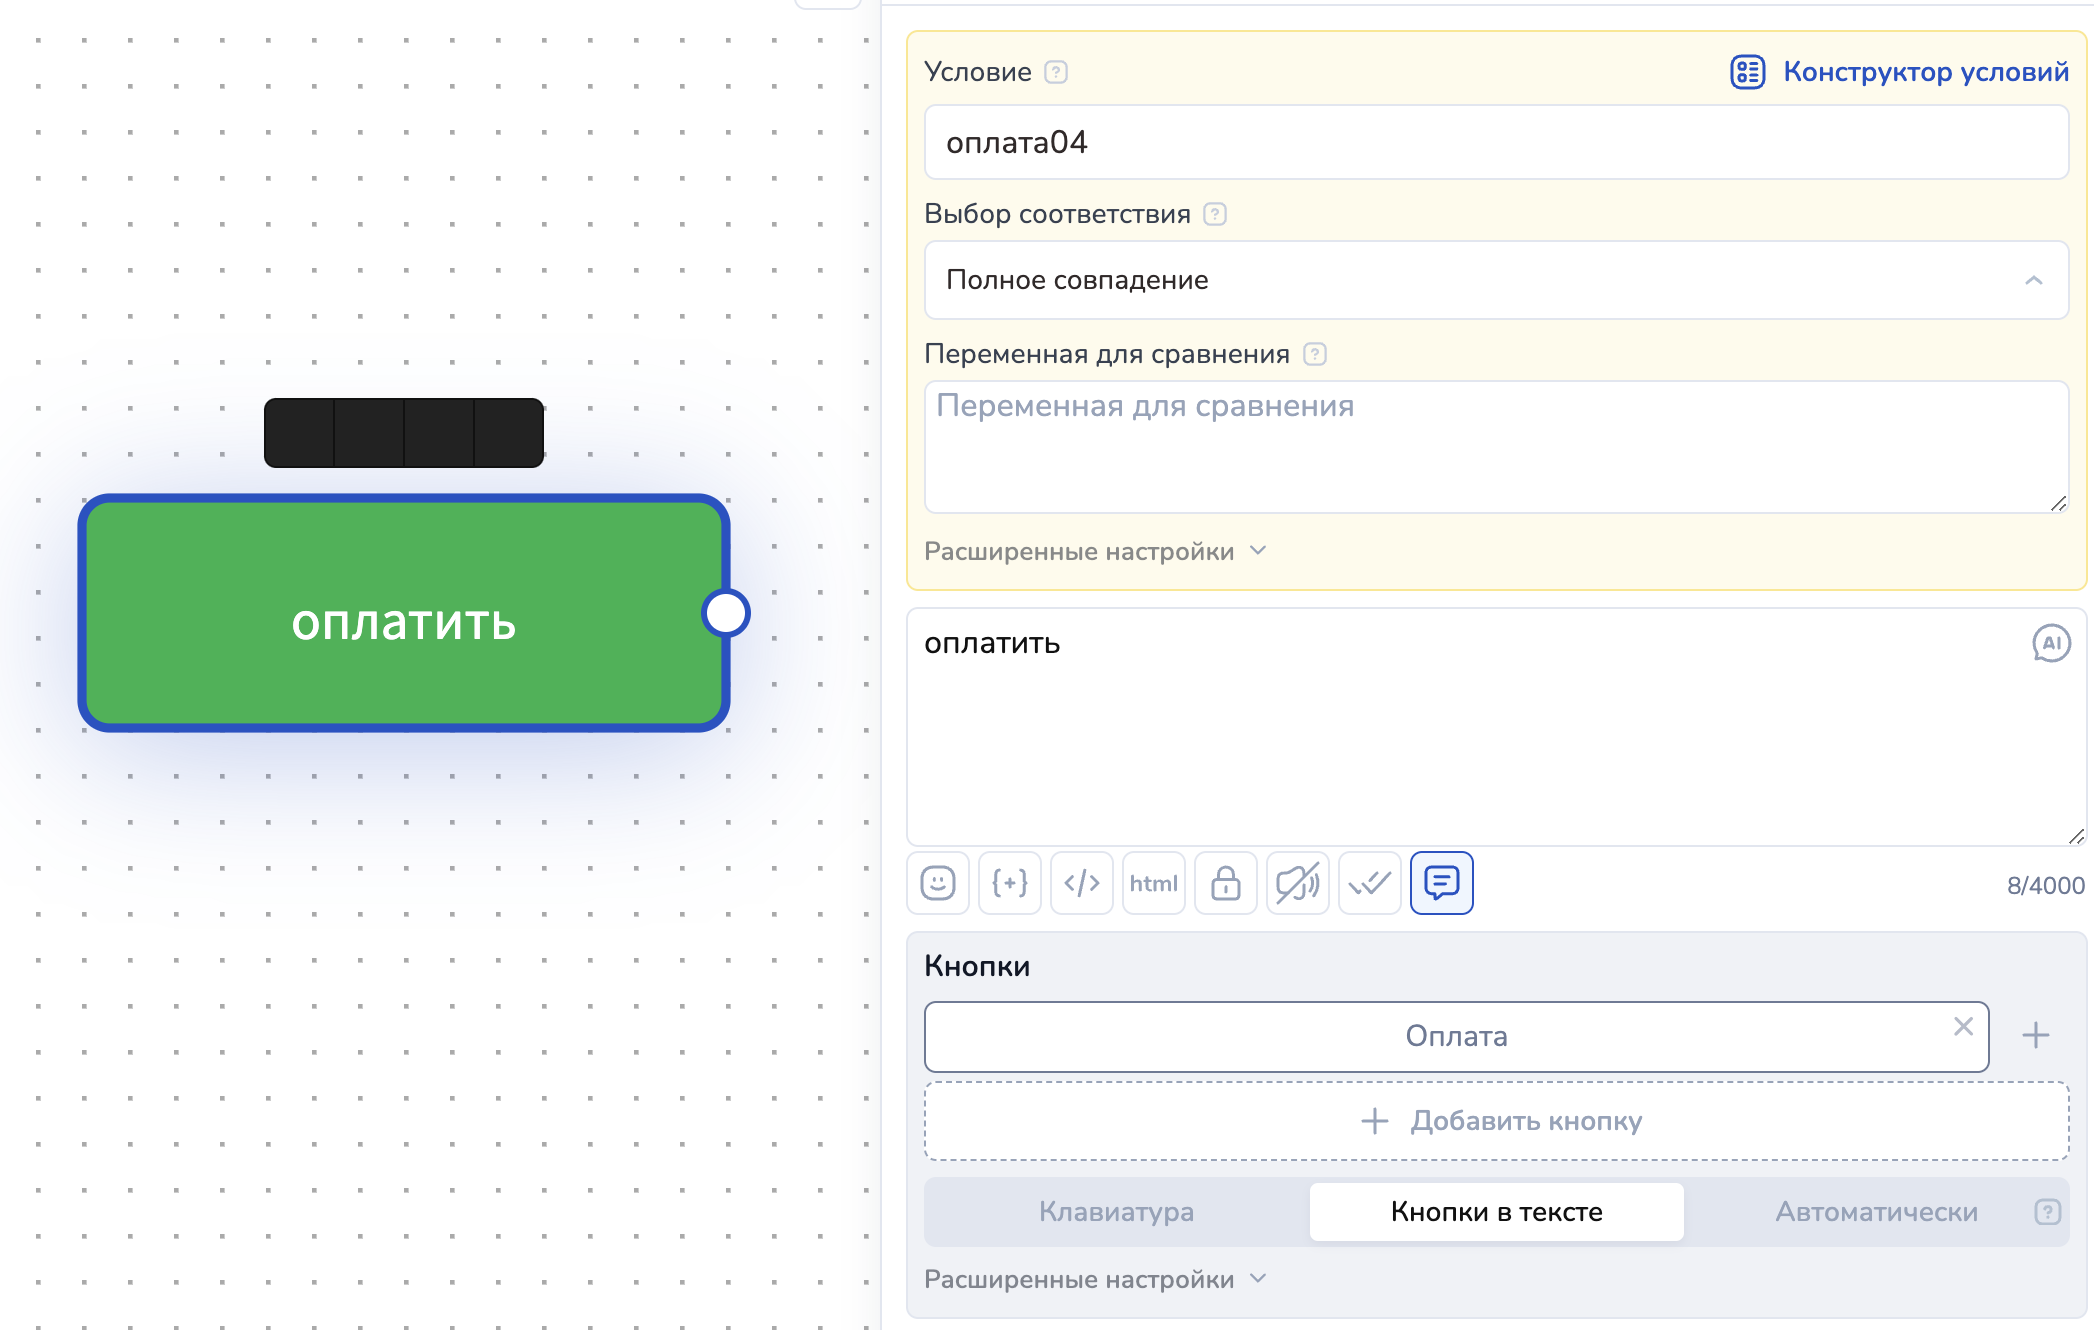This screenshot has height=1330, width=2094.
Task: Open the AI assistant icon
Action: pyautogui.click(x=2050, y=643)
